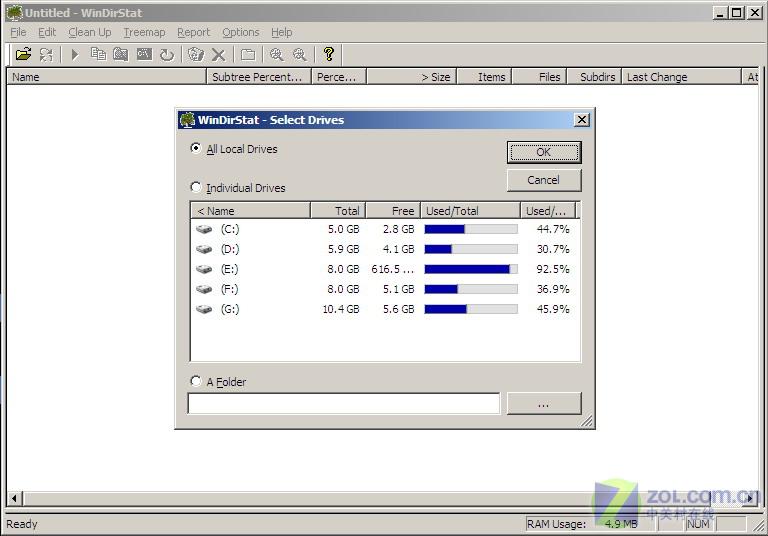Click the D: drive icon
The width and height of the screenshot is (768, 536).
click(204, 249)
